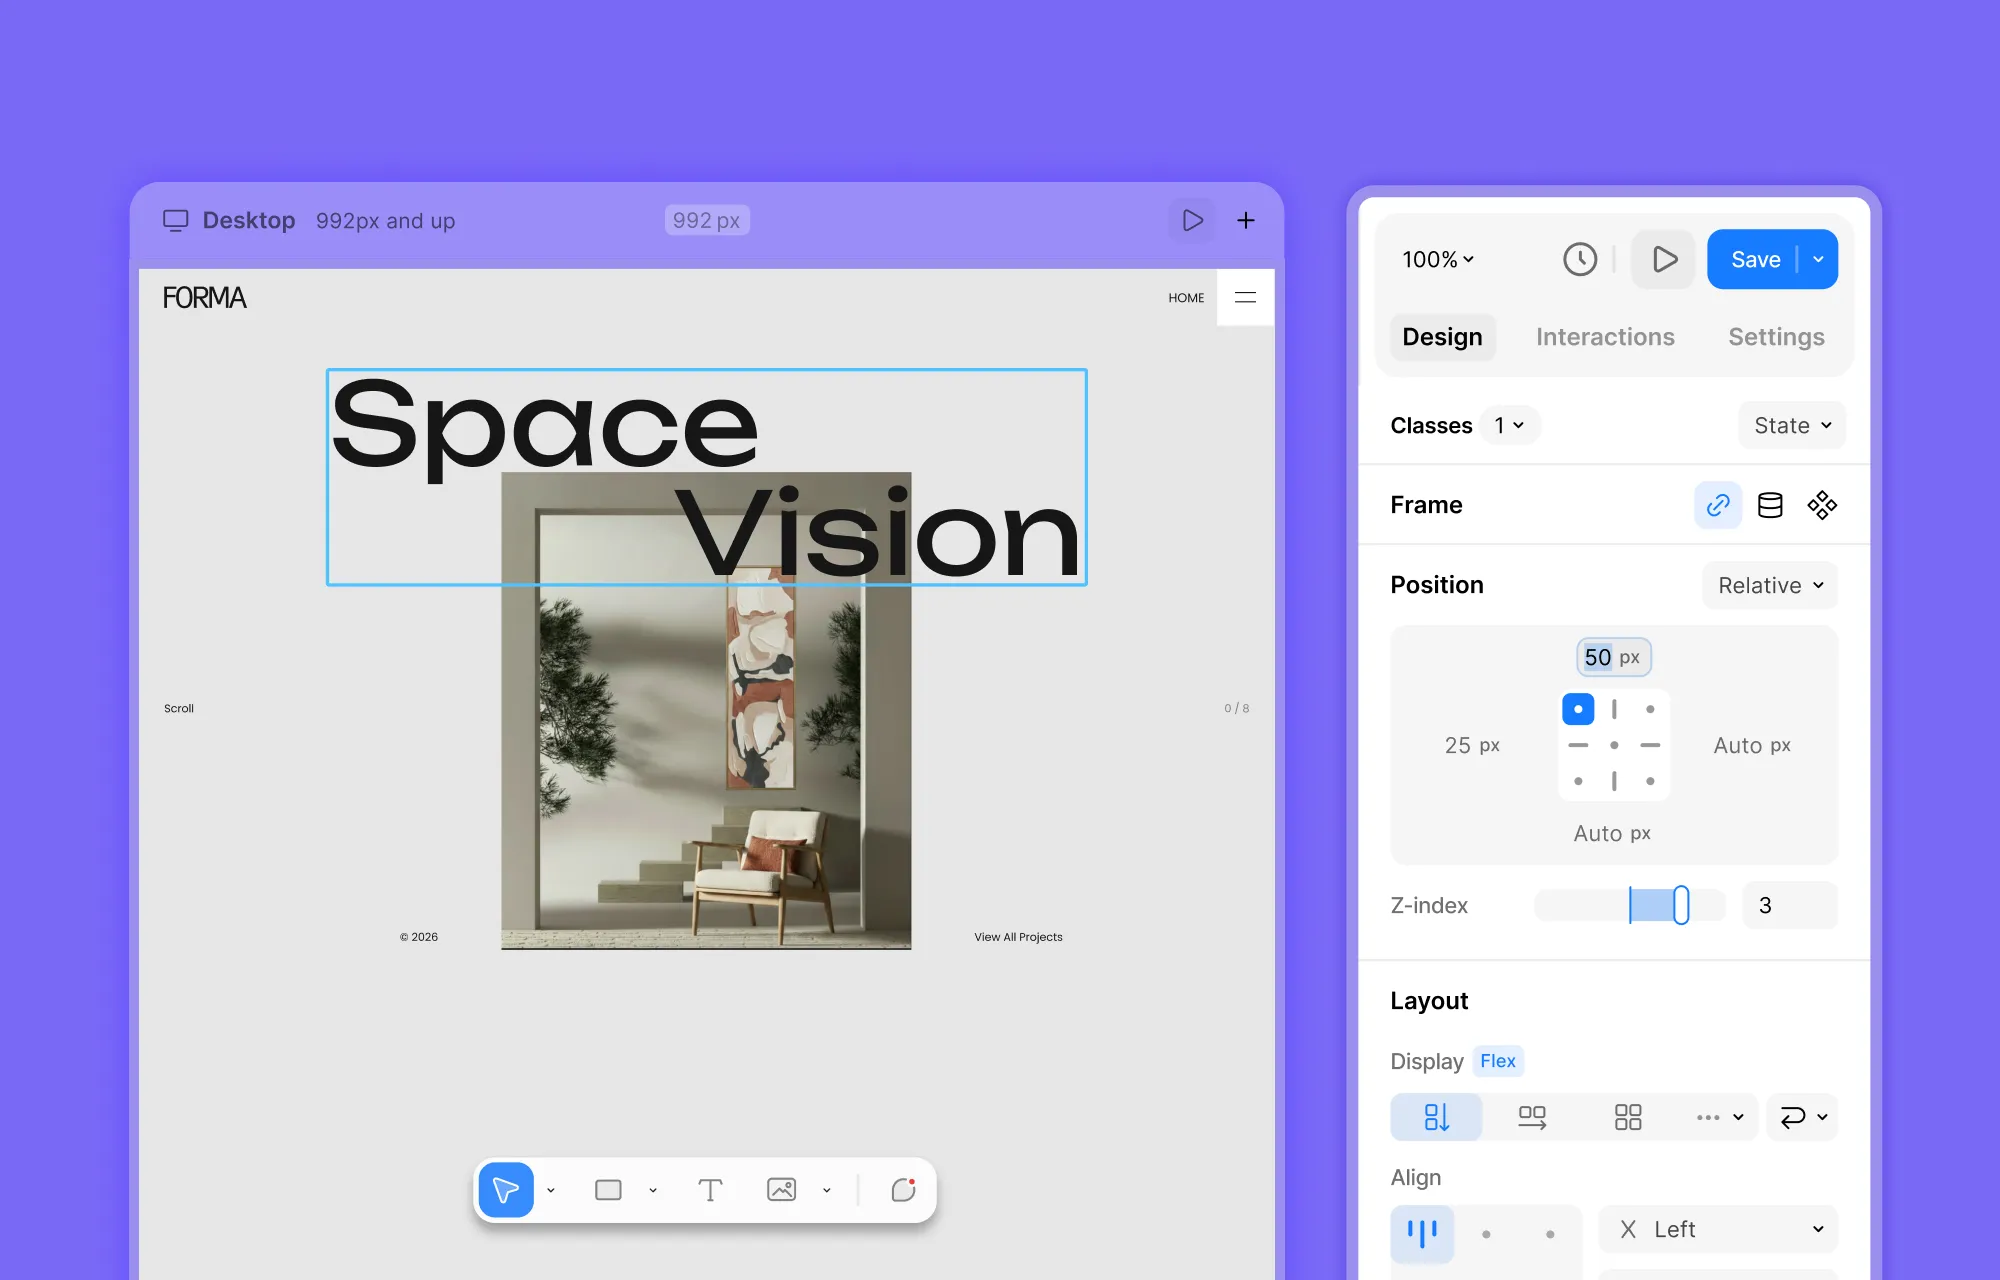Screen dimensions: 2000x1280
Task: Select the top-left position anchor
Action: pyautogui.click(x=1578, y=709)
